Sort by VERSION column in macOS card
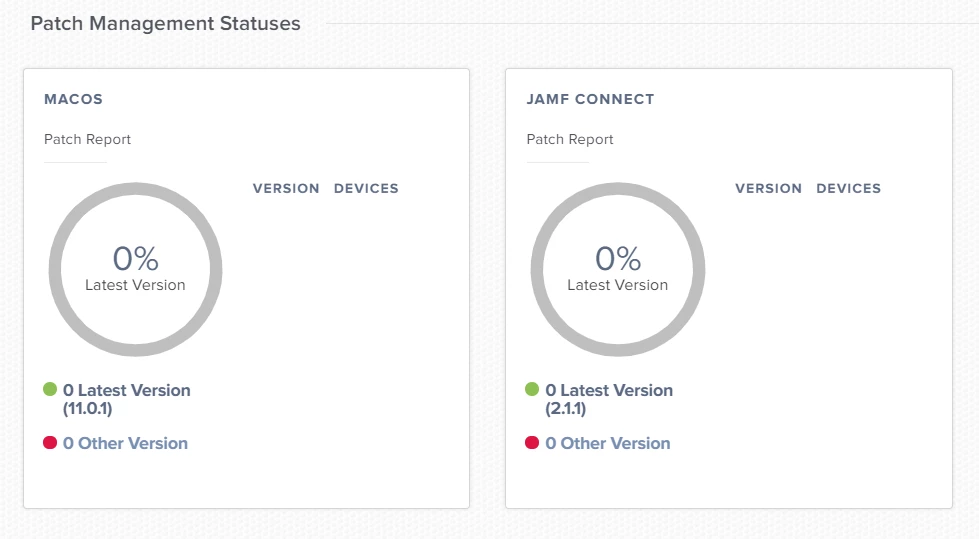 coord(286,189)
